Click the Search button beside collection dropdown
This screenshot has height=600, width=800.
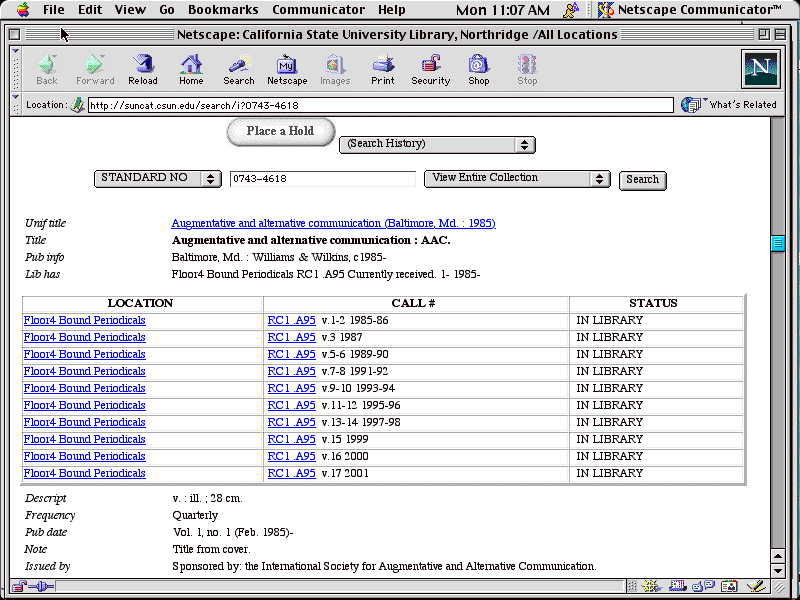[x=642, y=180]
